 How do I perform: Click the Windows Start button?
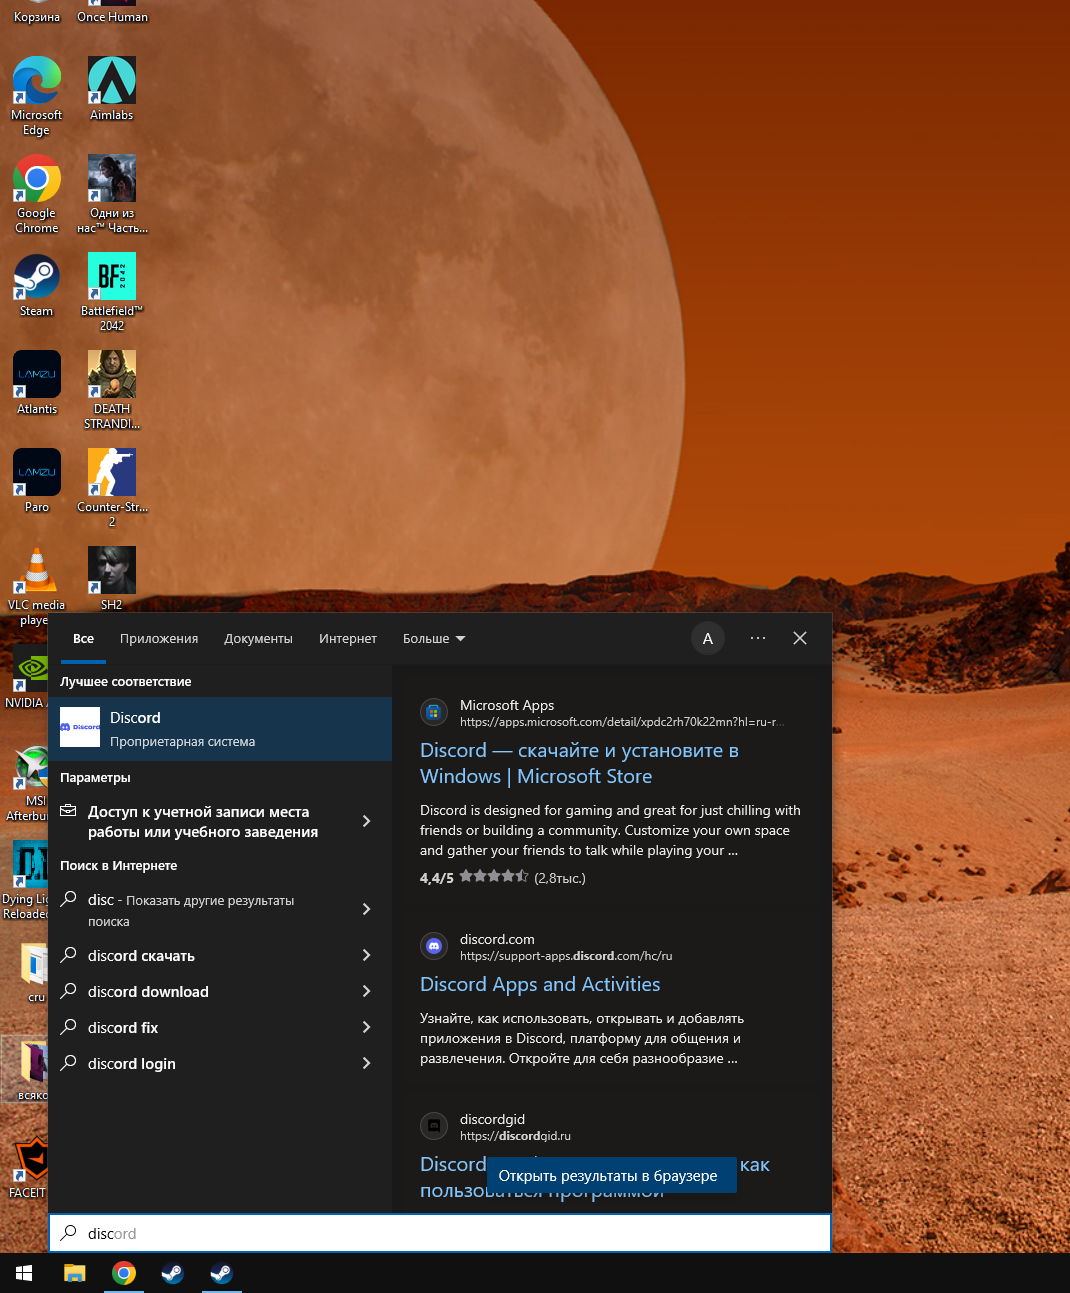pos(24,1273)
